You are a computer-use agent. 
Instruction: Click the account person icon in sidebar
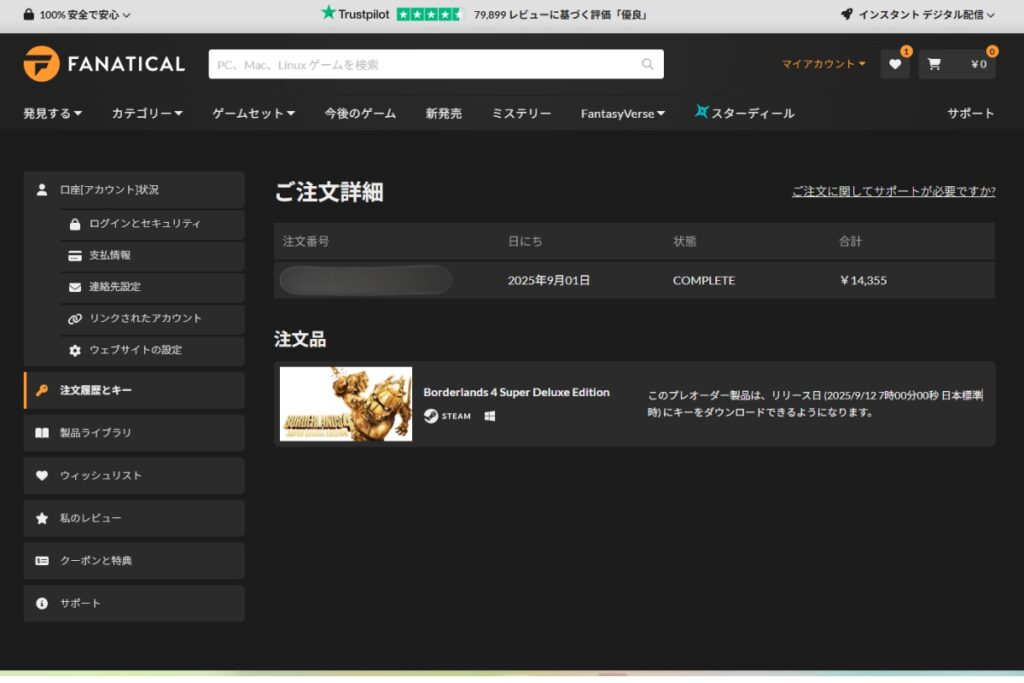pos(42,189)
